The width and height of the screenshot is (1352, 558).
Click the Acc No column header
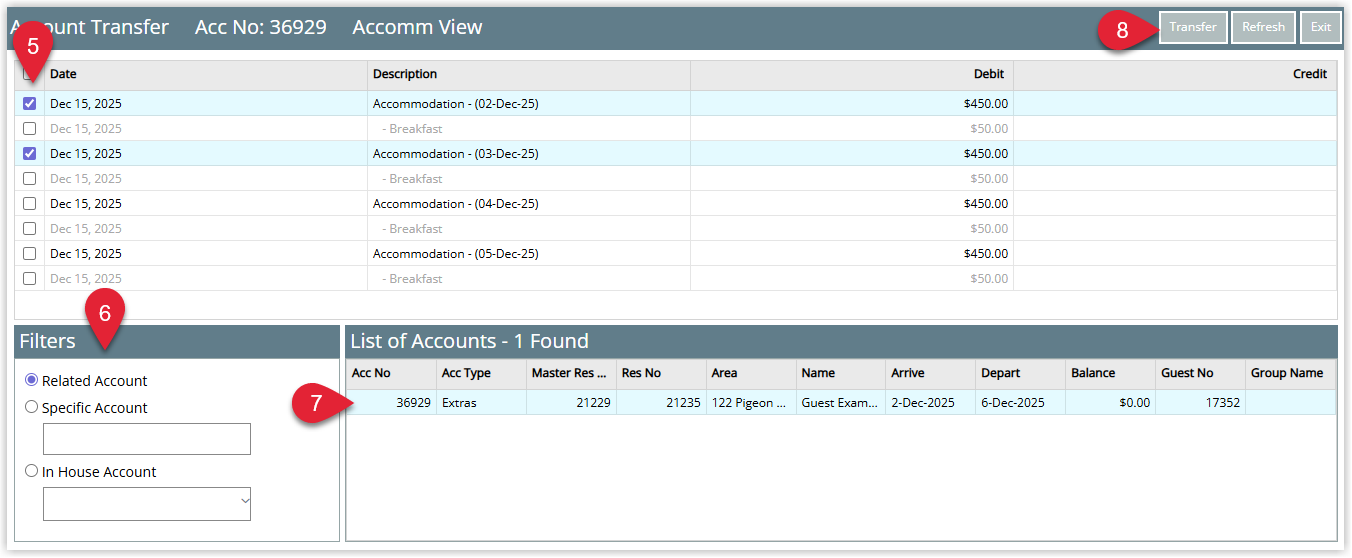click(391, 373)
